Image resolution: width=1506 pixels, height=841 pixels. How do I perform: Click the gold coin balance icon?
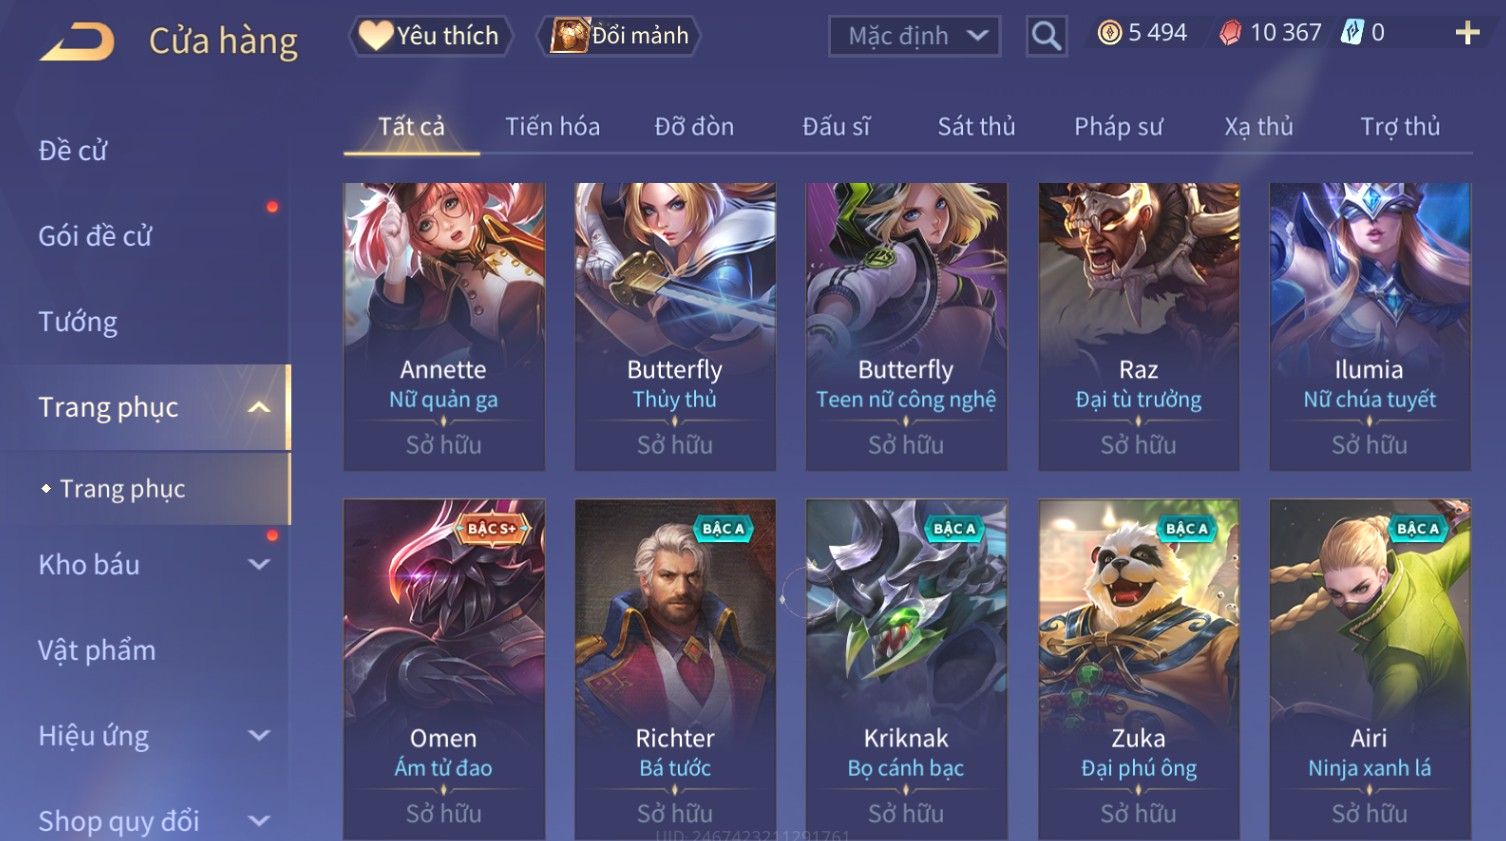coord(1109,33)
